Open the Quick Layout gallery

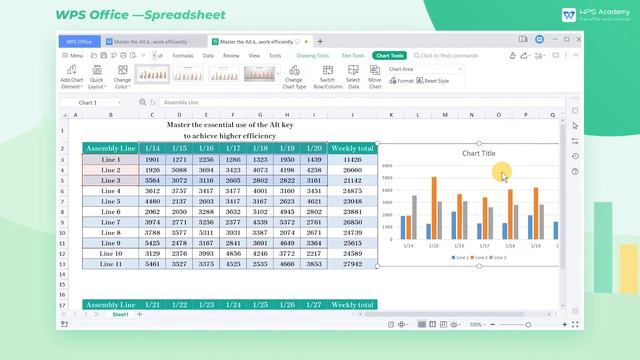(97, 76)
